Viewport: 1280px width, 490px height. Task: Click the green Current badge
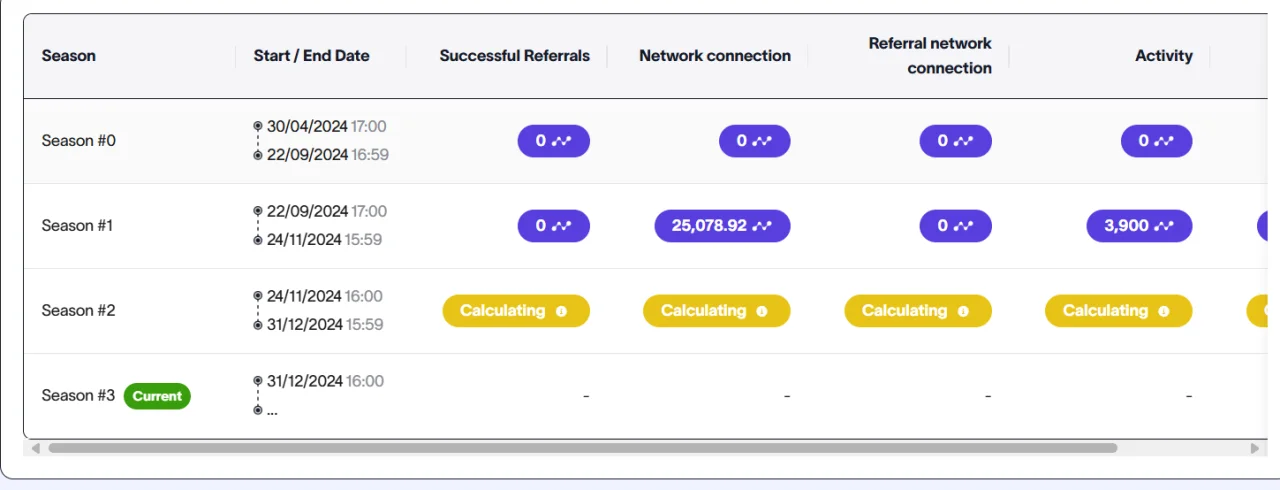[157, 396]
